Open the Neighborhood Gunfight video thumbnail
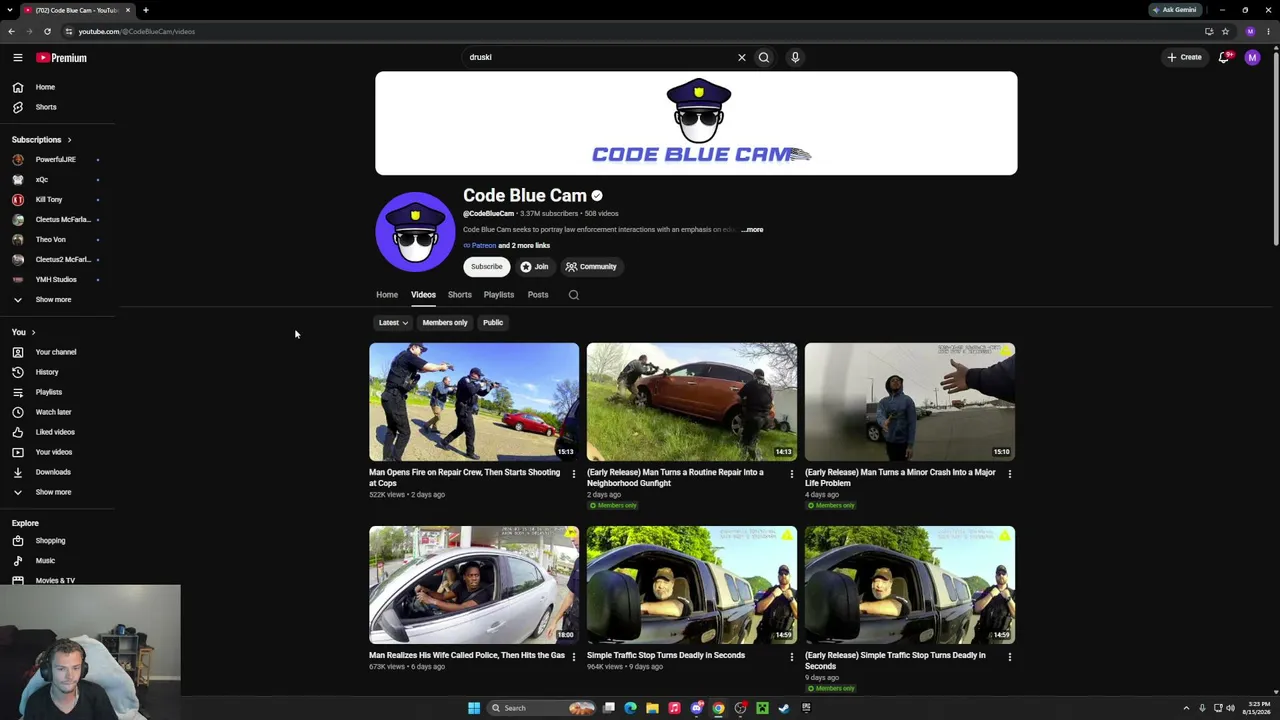Screen dimensions: 1280x720 (x=692, y=402)
